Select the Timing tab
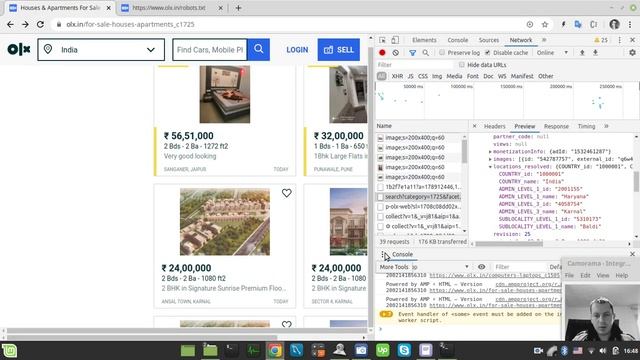 pyautogui.click(x=586, y=126)
